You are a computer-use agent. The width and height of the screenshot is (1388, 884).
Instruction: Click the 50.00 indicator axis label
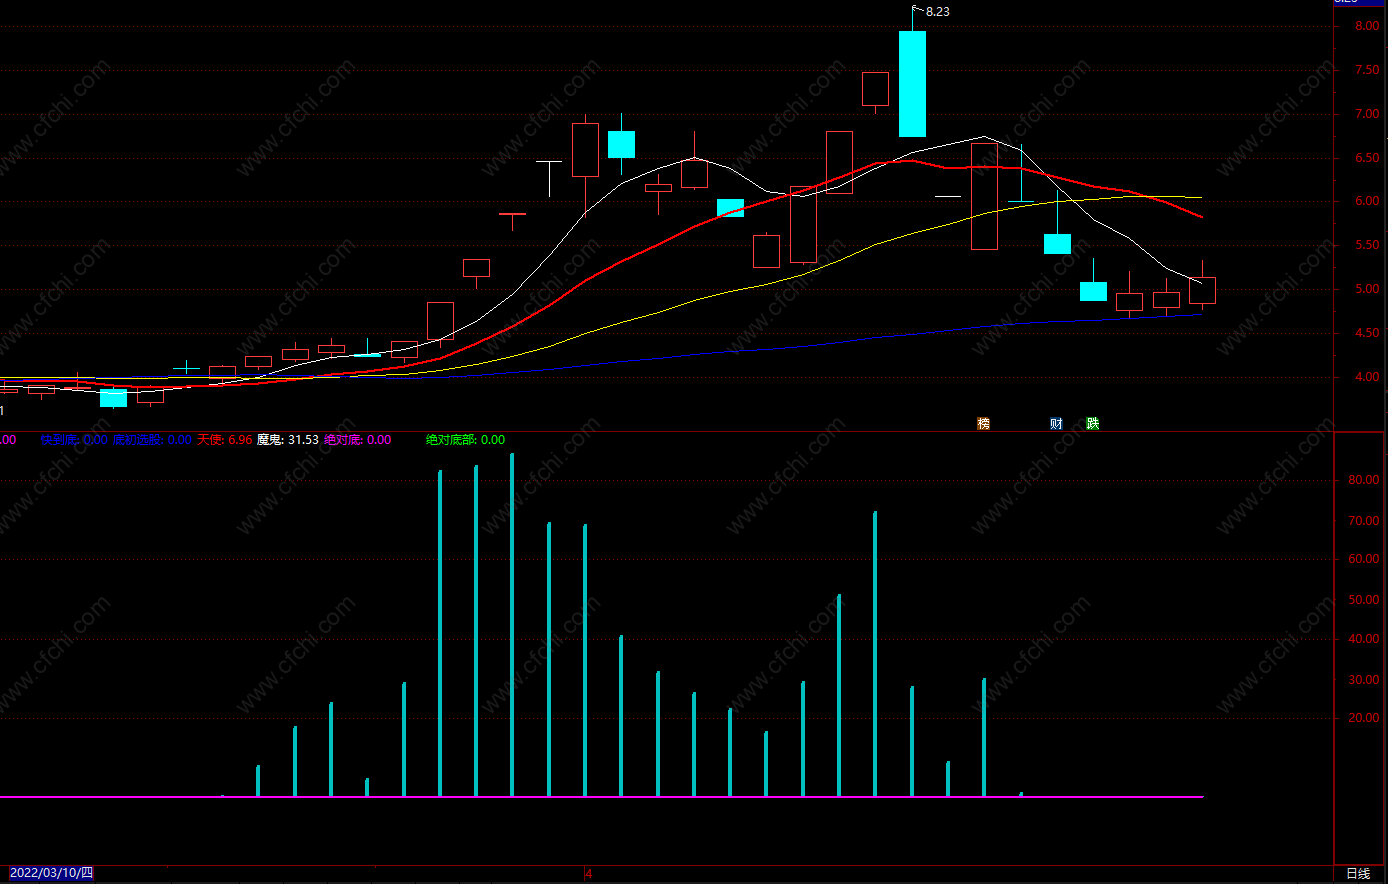[1364, 600]
